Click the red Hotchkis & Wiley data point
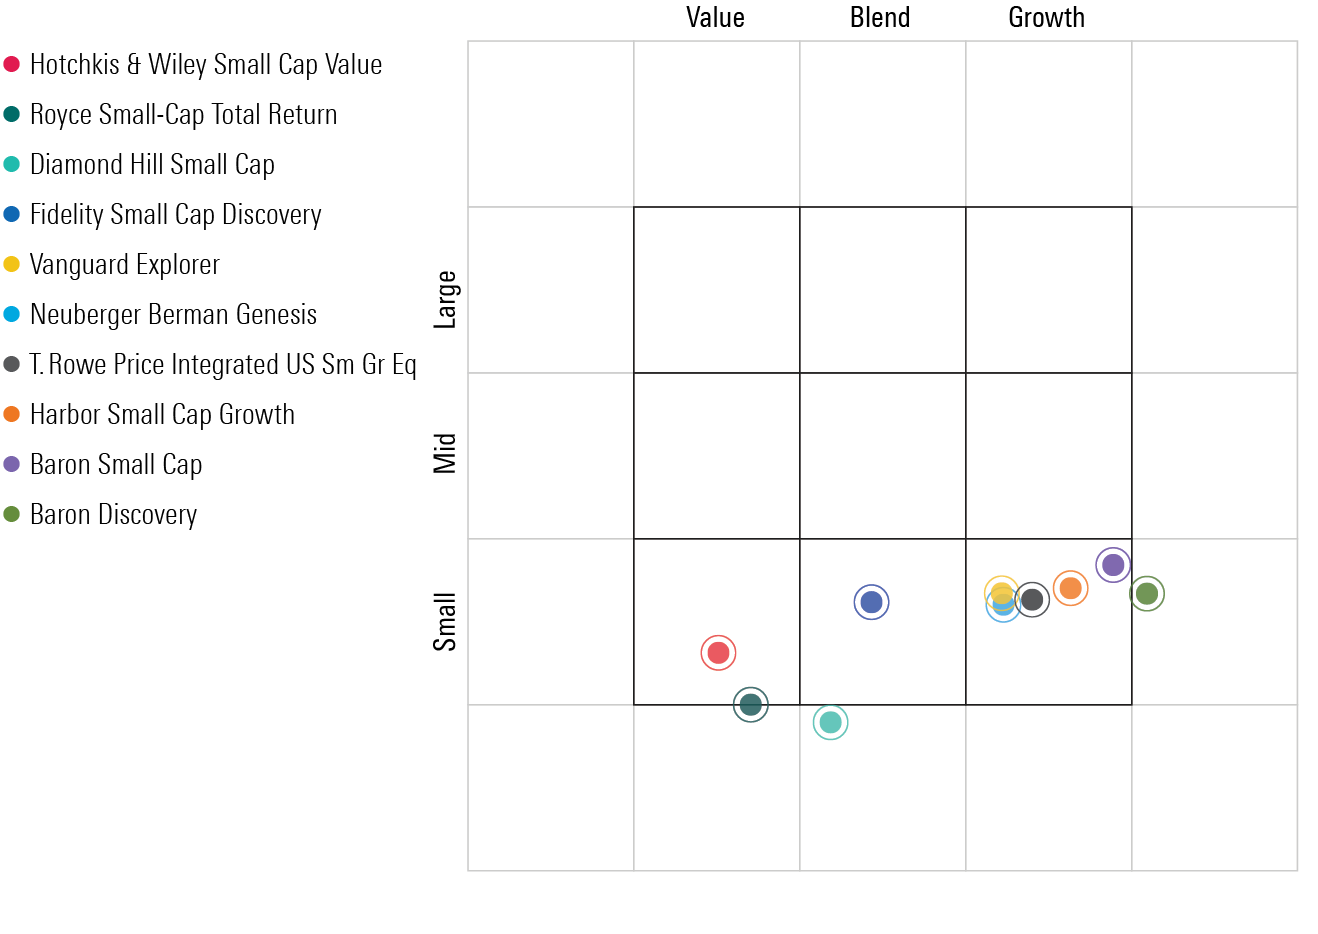Viewport: 1318px width, 934px height. click(718, 653)
